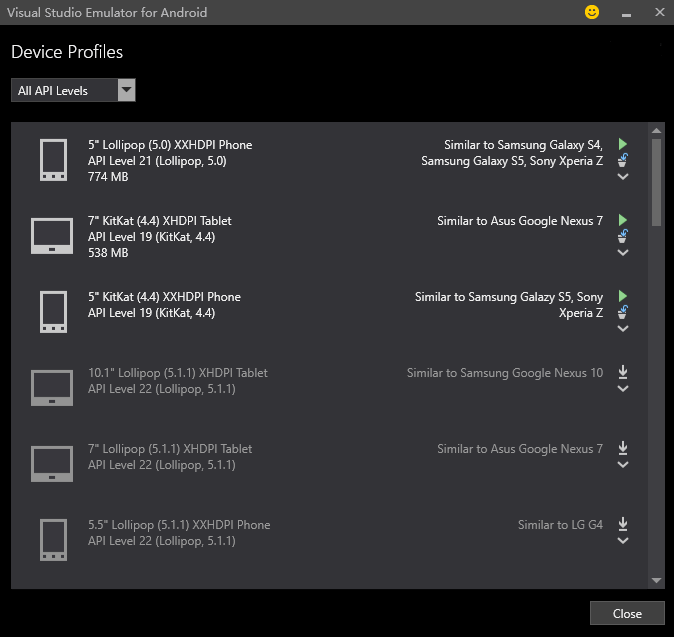Uninstall the 5" KitKat (4.4) phone profile
The image size is (674, 637).
[622, 312]
